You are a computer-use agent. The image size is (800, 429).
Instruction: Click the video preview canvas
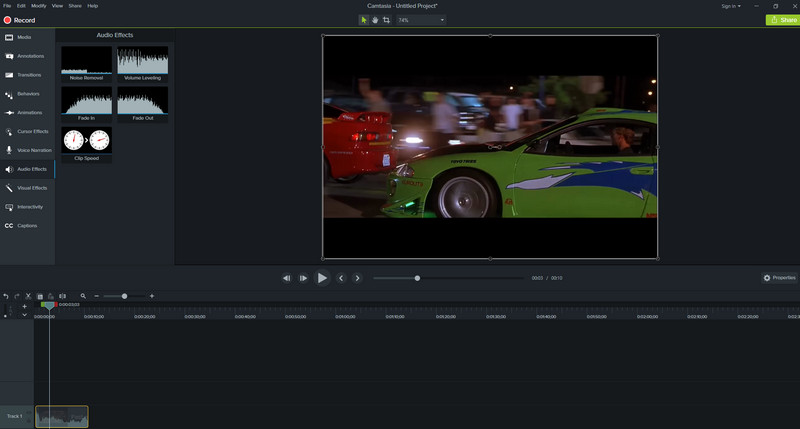click(490, 147)
